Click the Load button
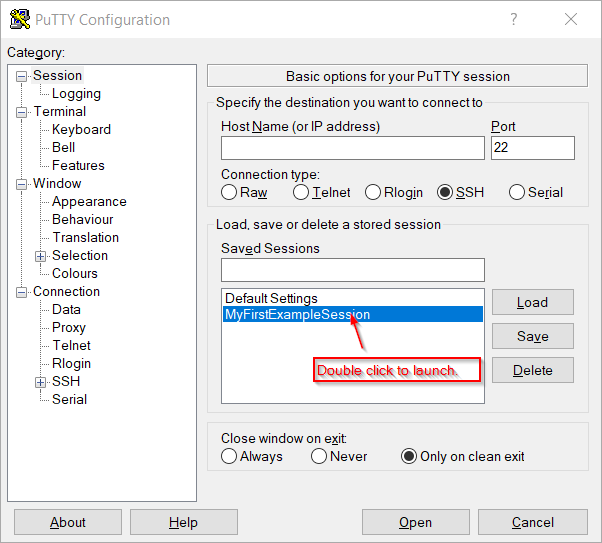The width and height of the screenshot is (602, 543). (532, 302)
